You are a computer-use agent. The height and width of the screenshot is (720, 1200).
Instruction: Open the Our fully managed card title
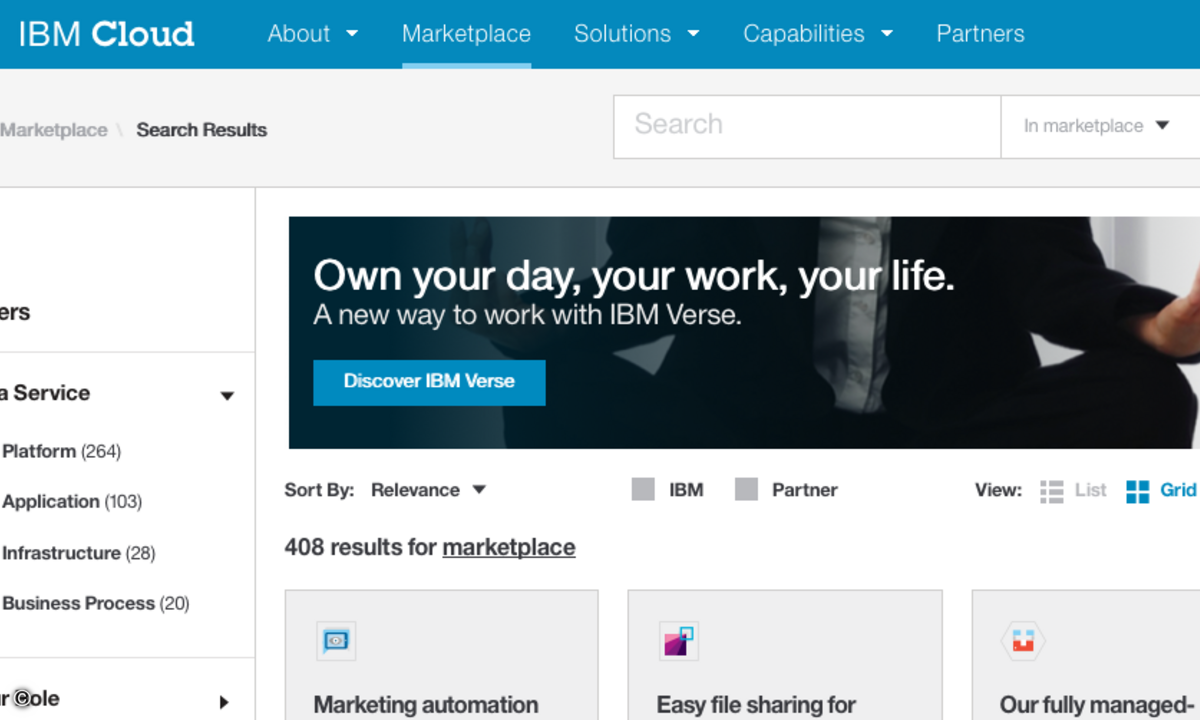1097,705
